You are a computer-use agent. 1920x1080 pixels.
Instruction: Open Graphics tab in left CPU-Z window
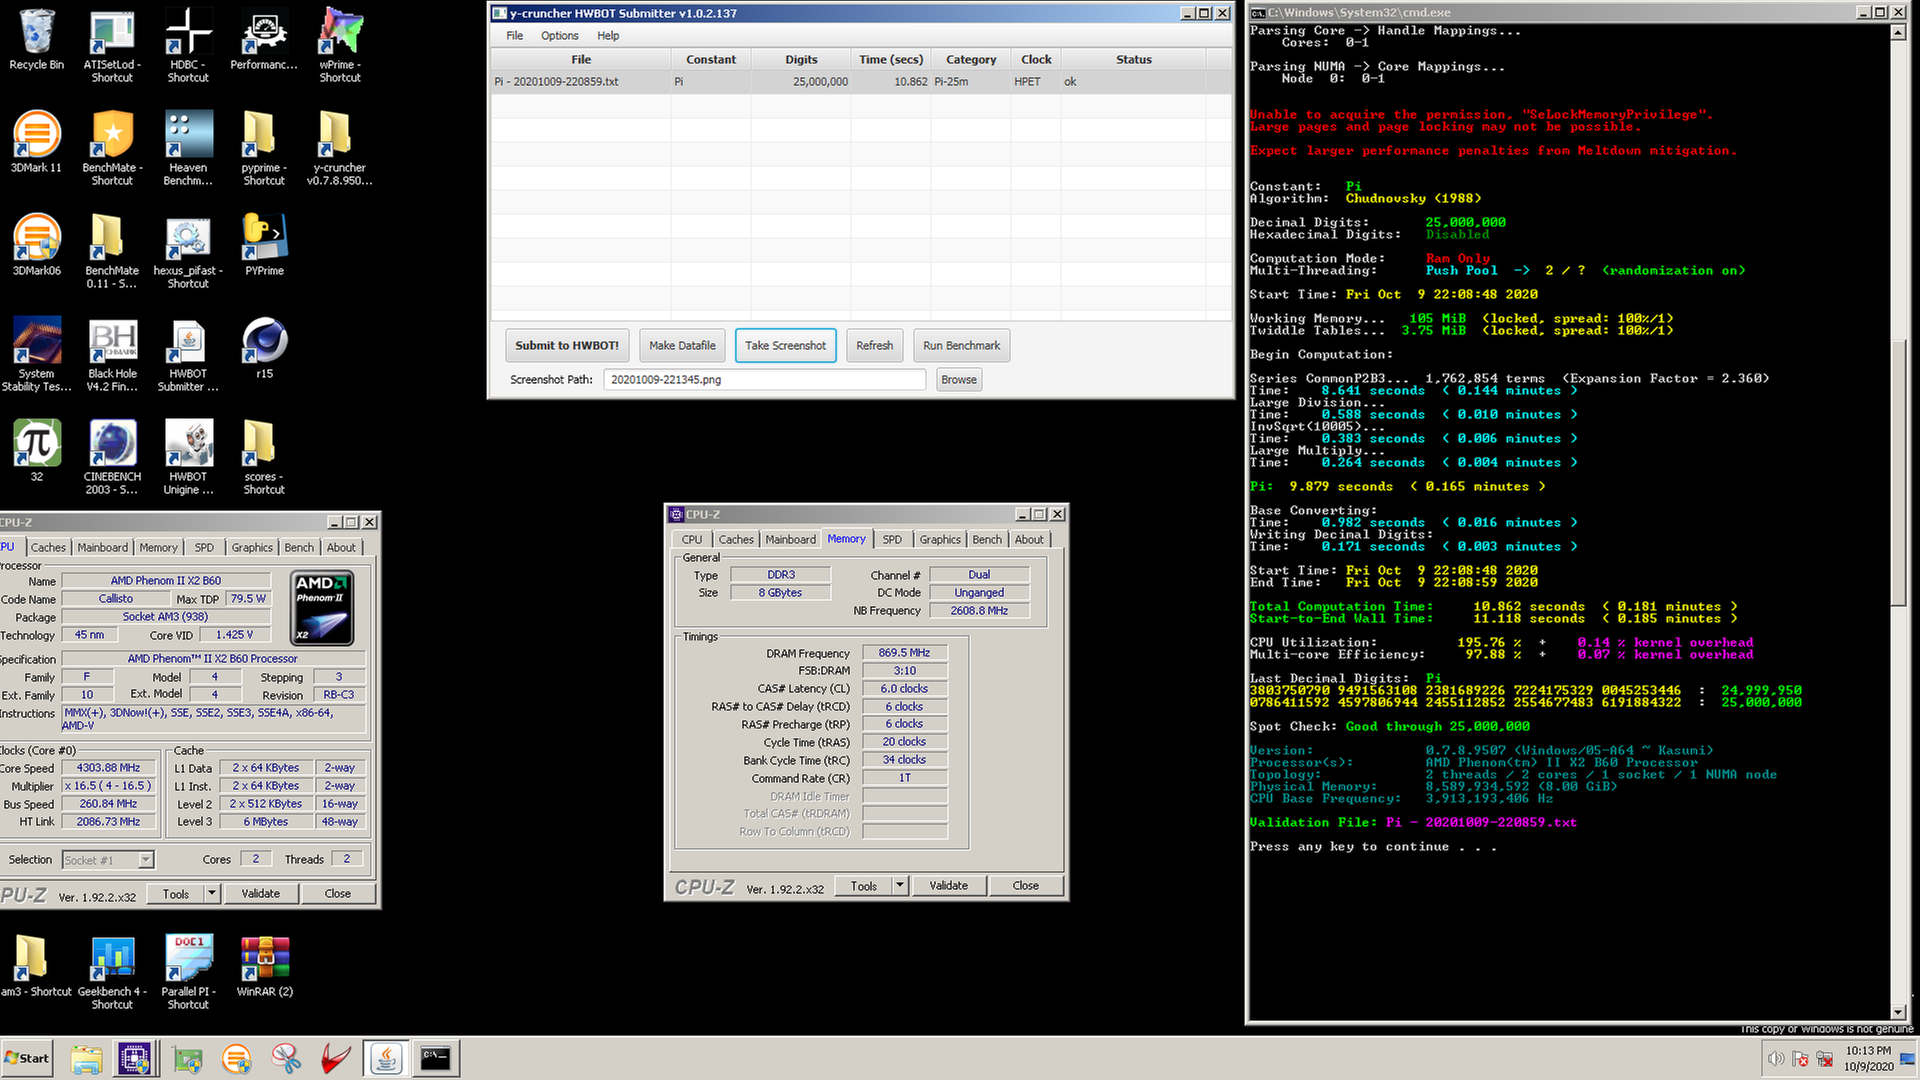tap(252, 548)
